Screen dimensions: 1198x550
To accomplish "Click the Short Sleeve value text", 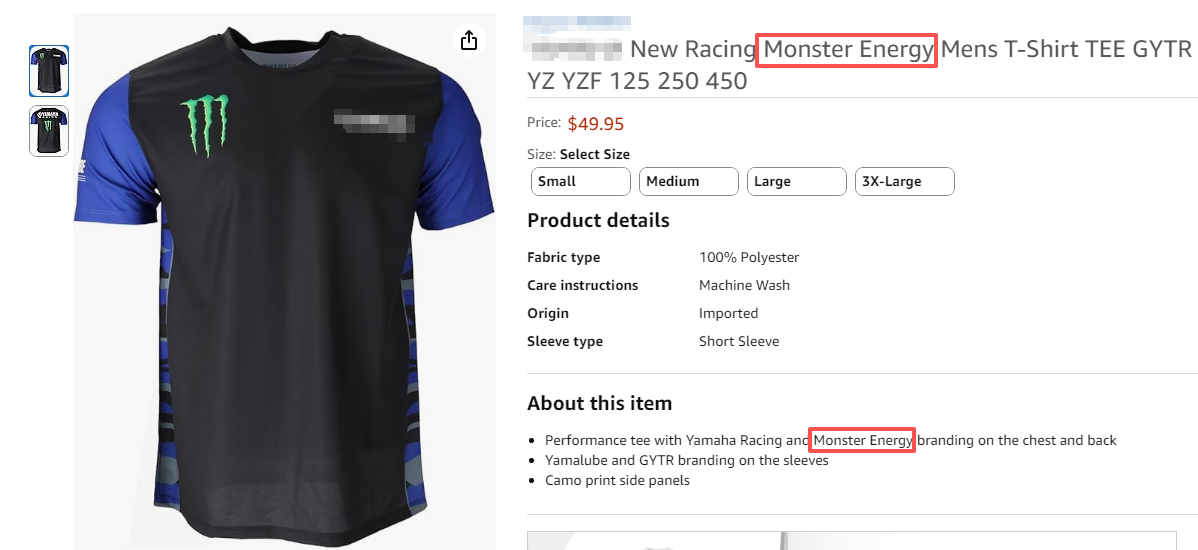I will [739, 341].
